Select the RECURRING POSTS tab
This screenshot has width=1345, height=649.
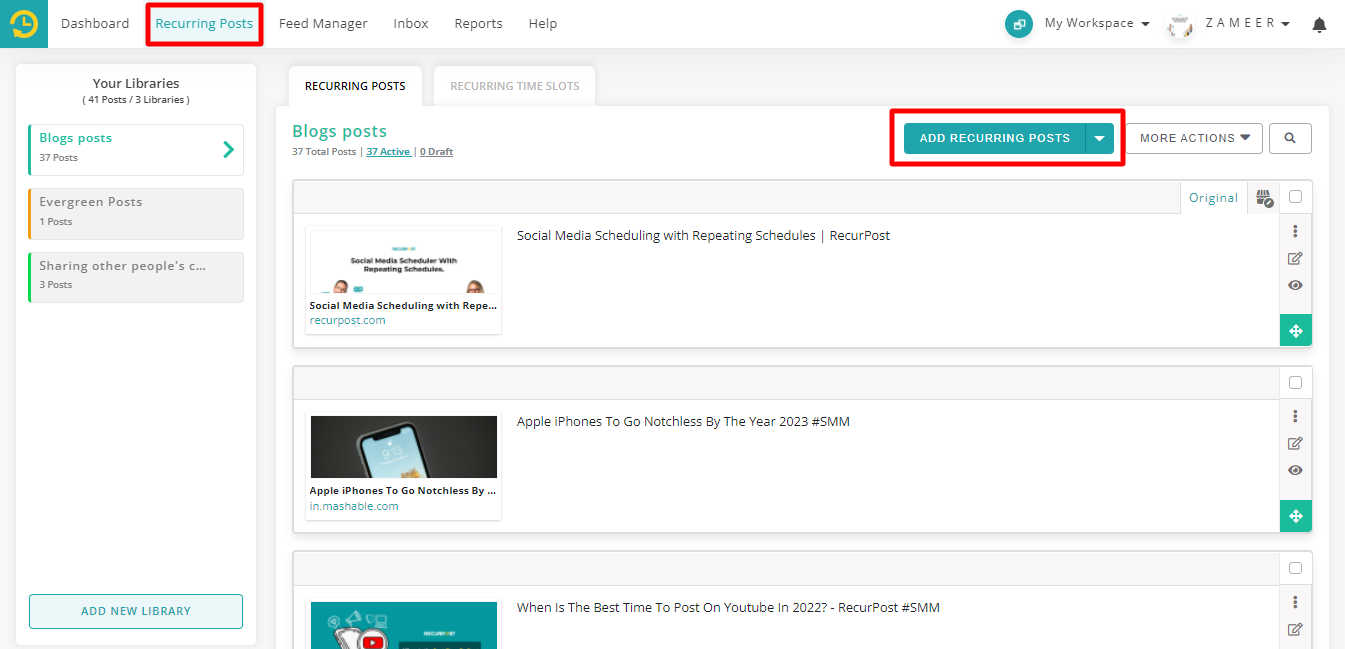pos(355,86)
